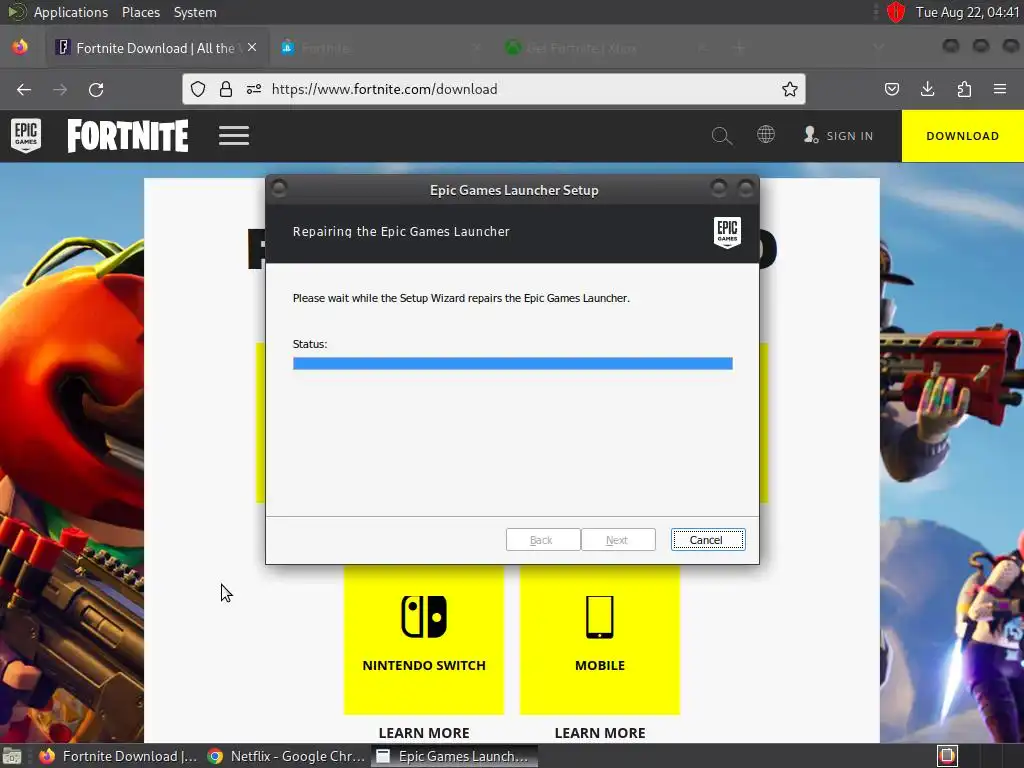Switch to Fortnite Download Firefox taskbar item
Viewport: 1024px width, 768px height.
pos(118,756)
